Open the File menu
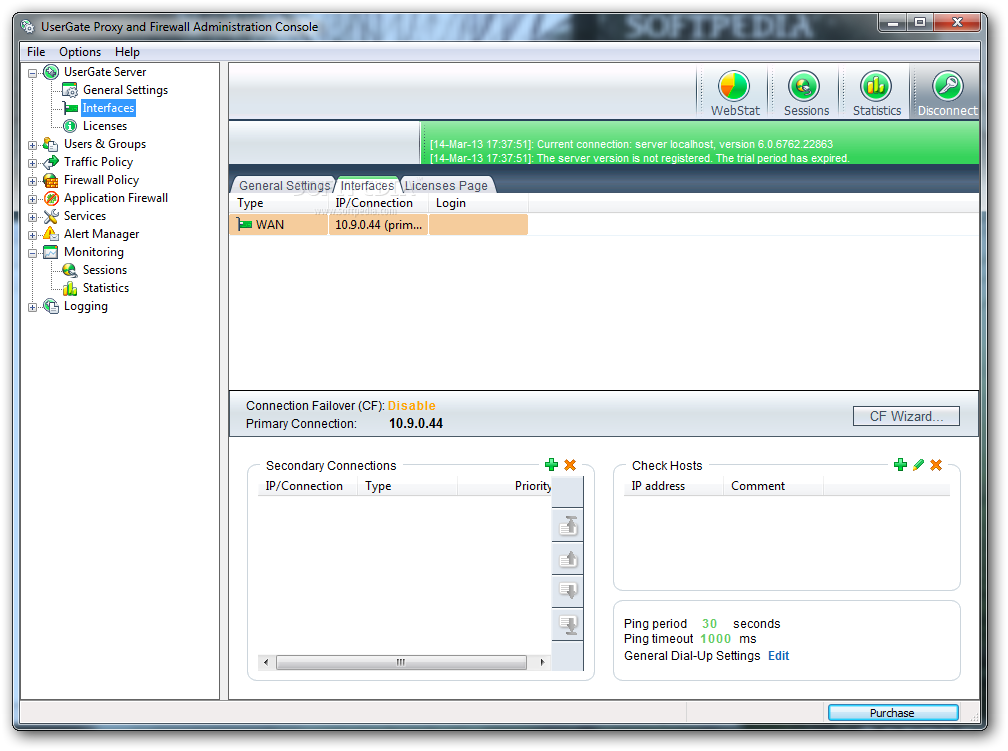The height and width of the screenshot is (751, 1008). click(36, 52)
